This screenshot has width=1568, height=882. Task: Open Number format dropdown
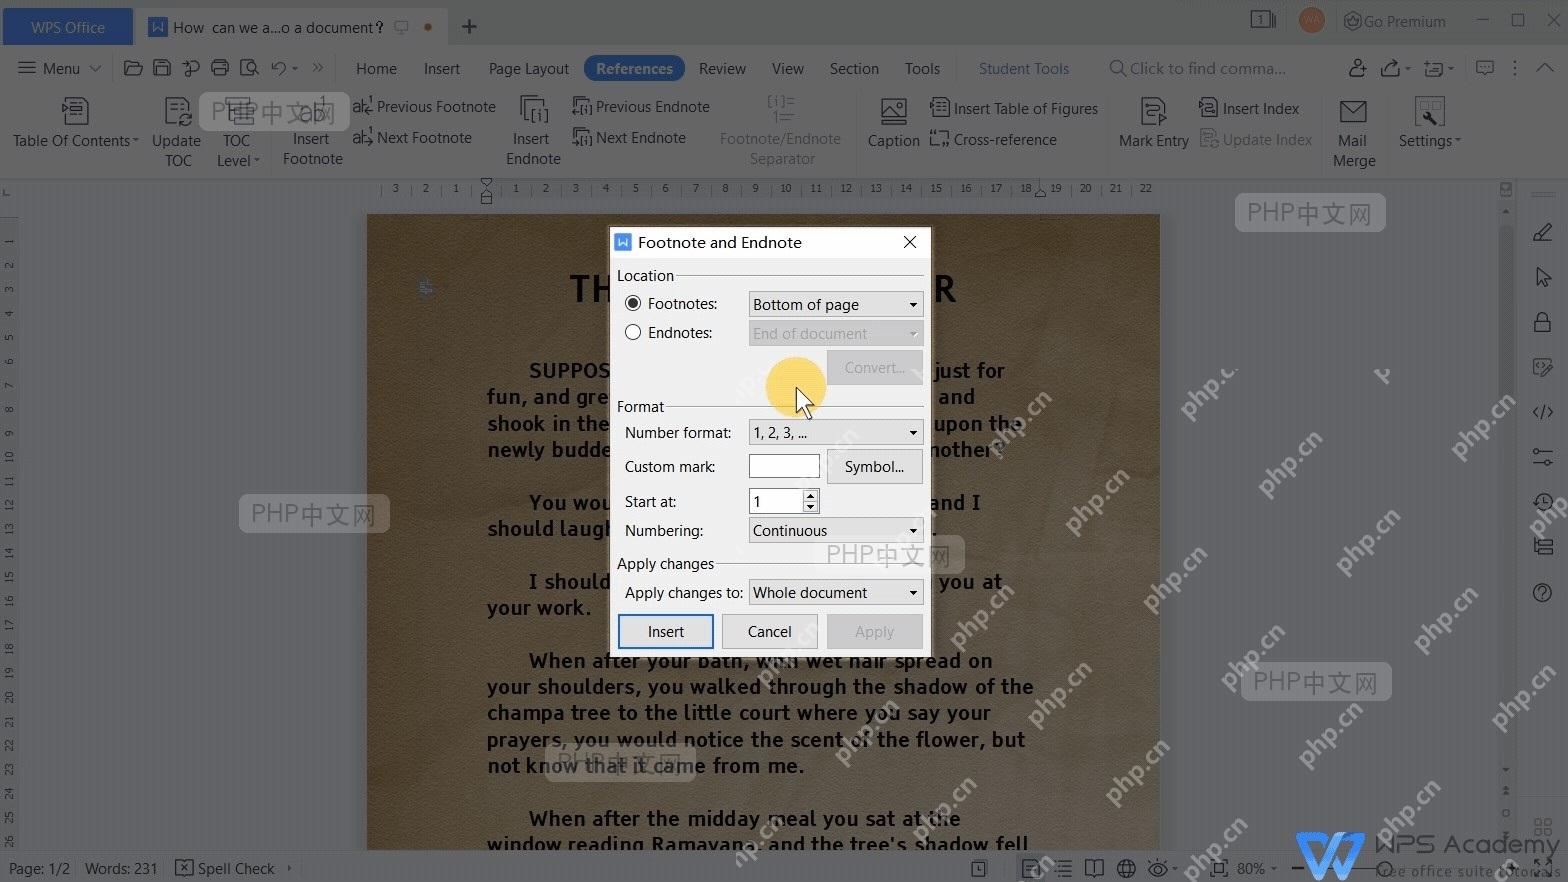[836, 432]
